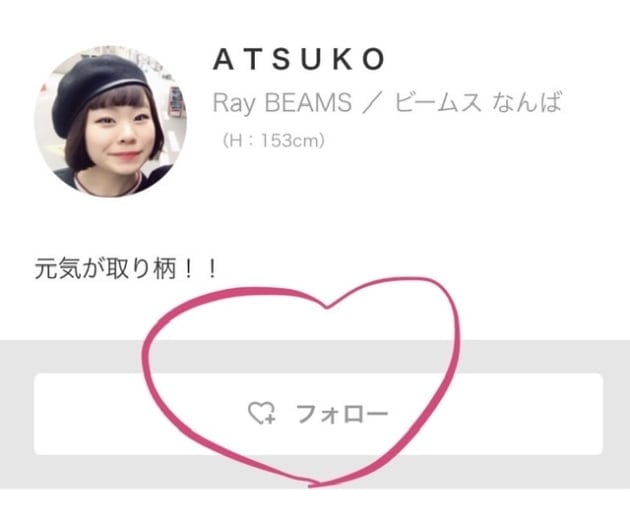Click the slash separator between brand and shop
Viewport: 630px width, 517px height.
(373, 102)
